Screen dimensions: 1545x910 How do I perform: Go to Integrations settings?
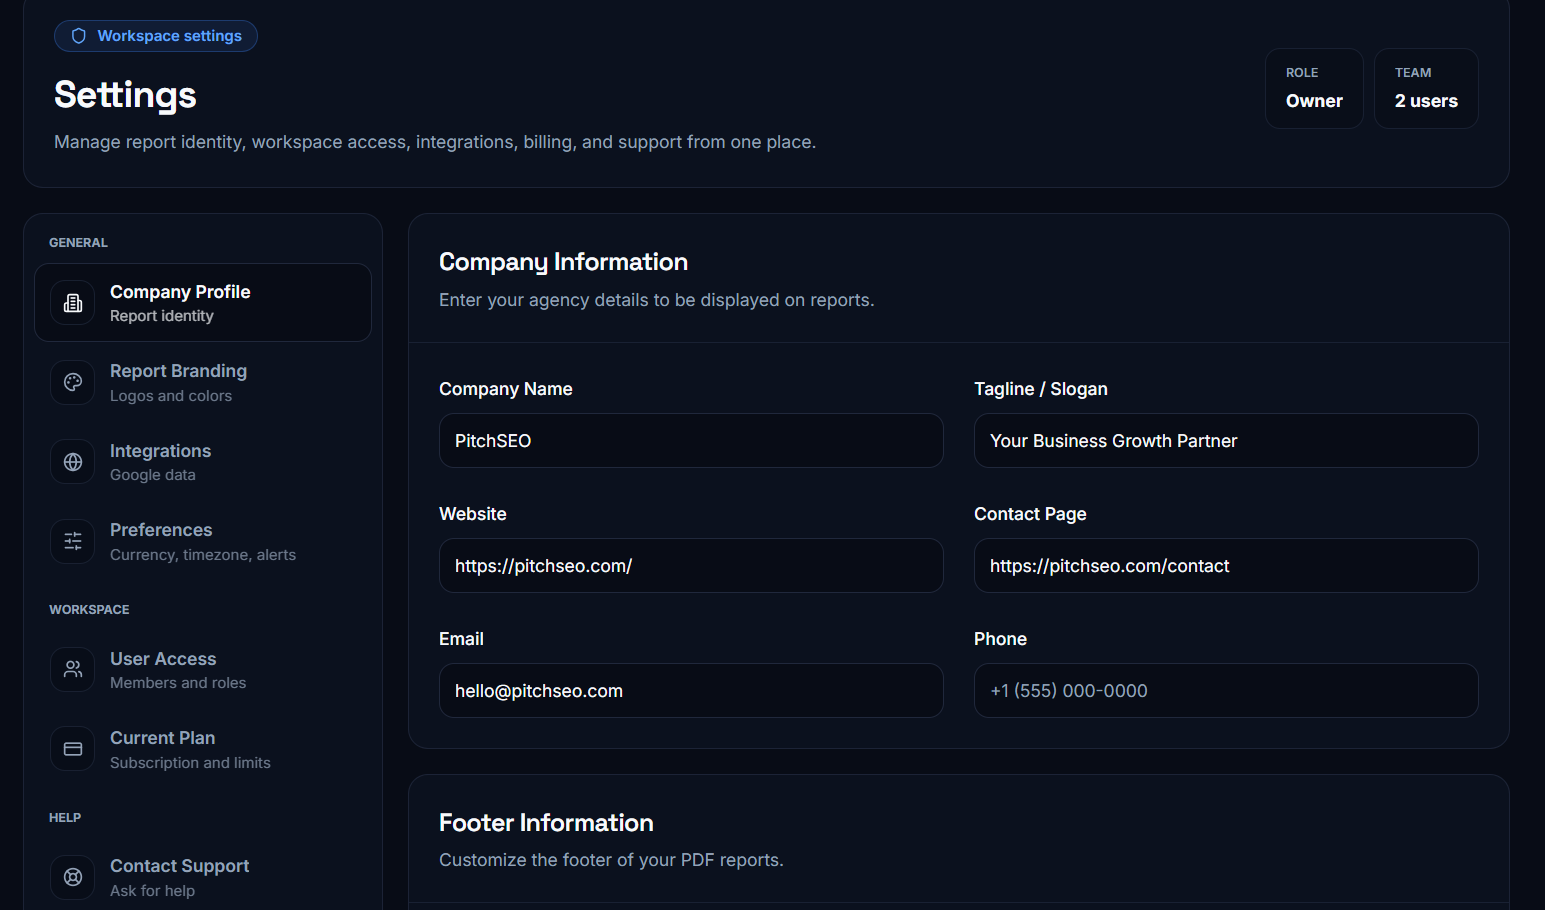[203, 462]
